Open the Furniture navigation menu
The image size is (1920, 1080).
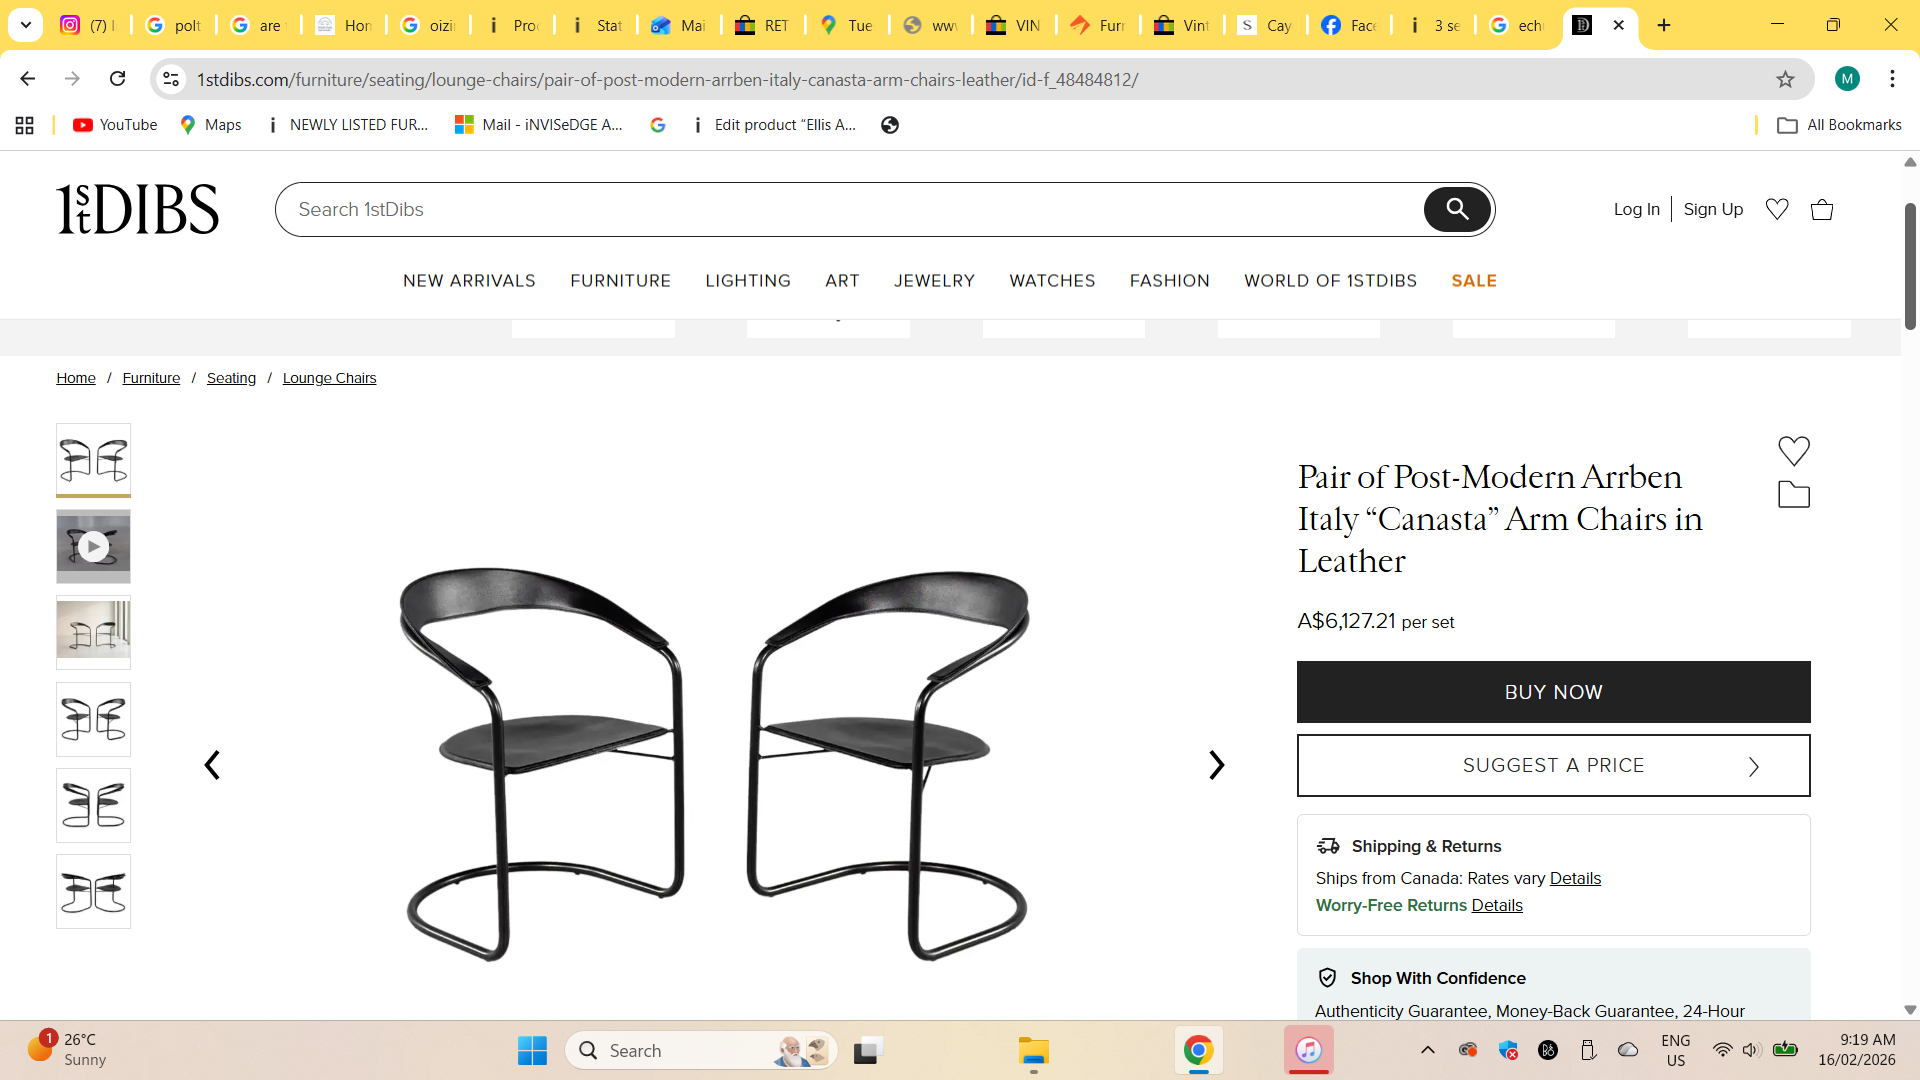pyautogui.click(x=620, y=281)
